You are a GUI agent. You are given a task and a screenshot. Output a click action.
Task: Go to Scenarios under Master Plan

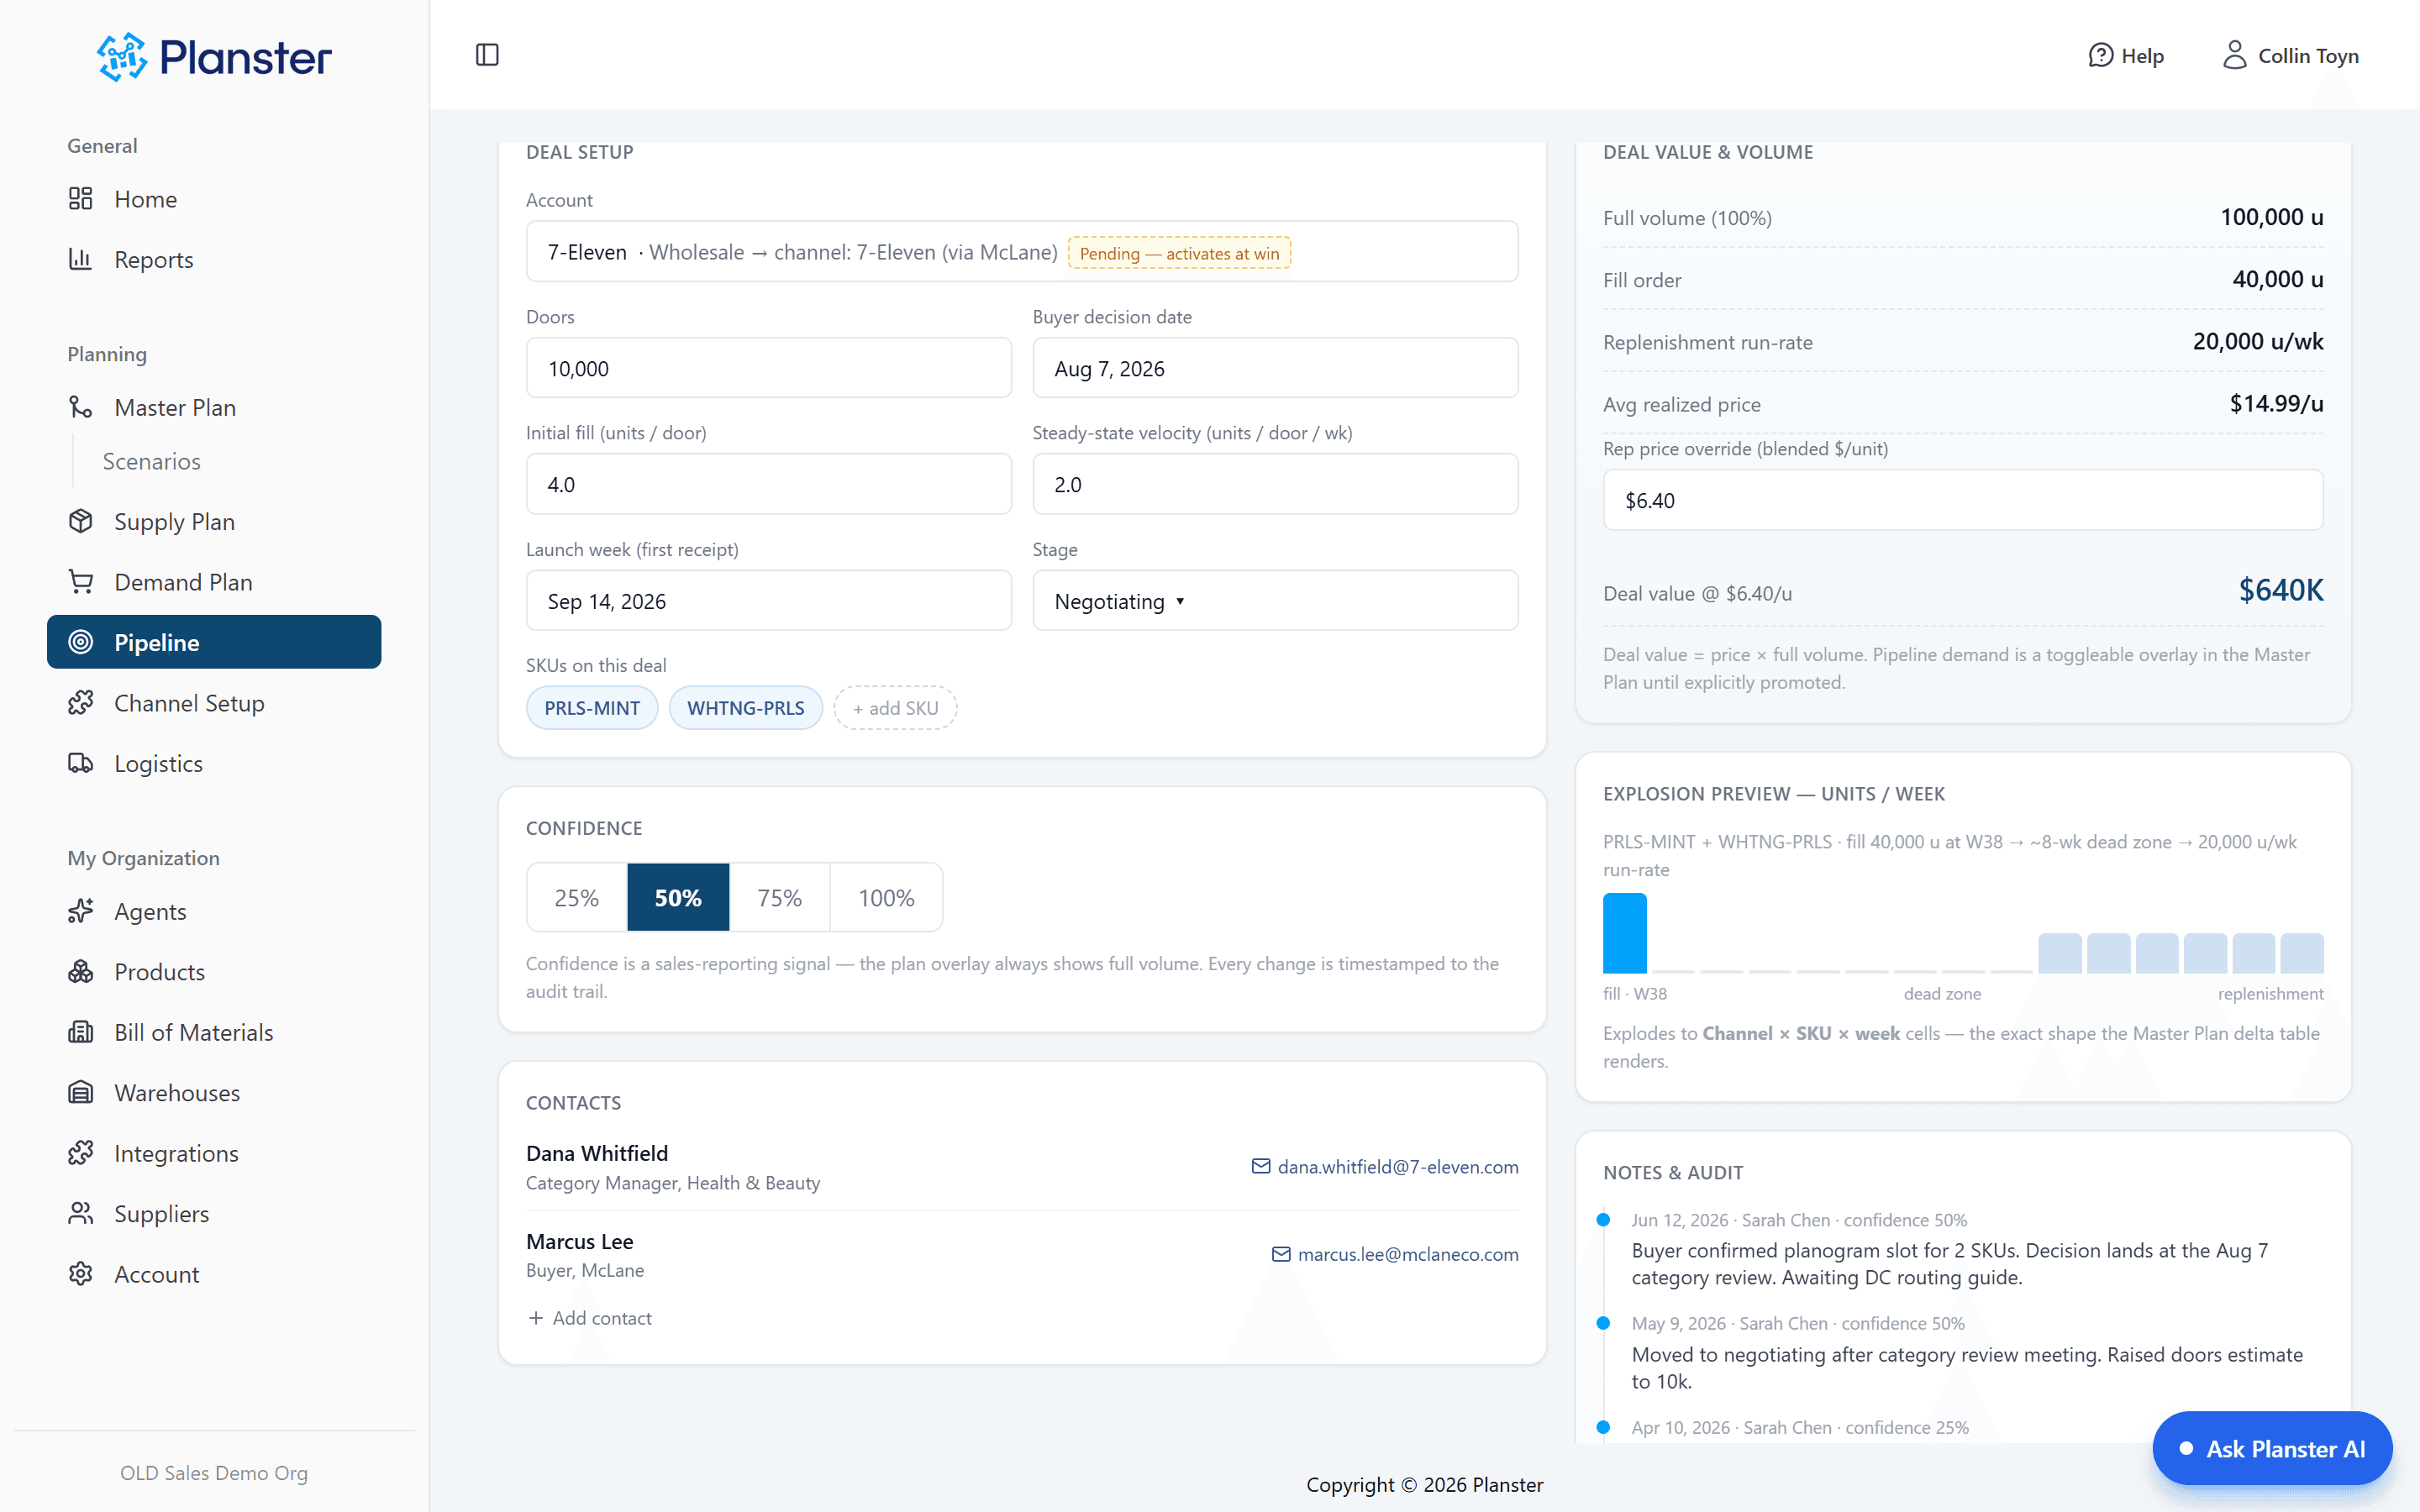(152, 461)
